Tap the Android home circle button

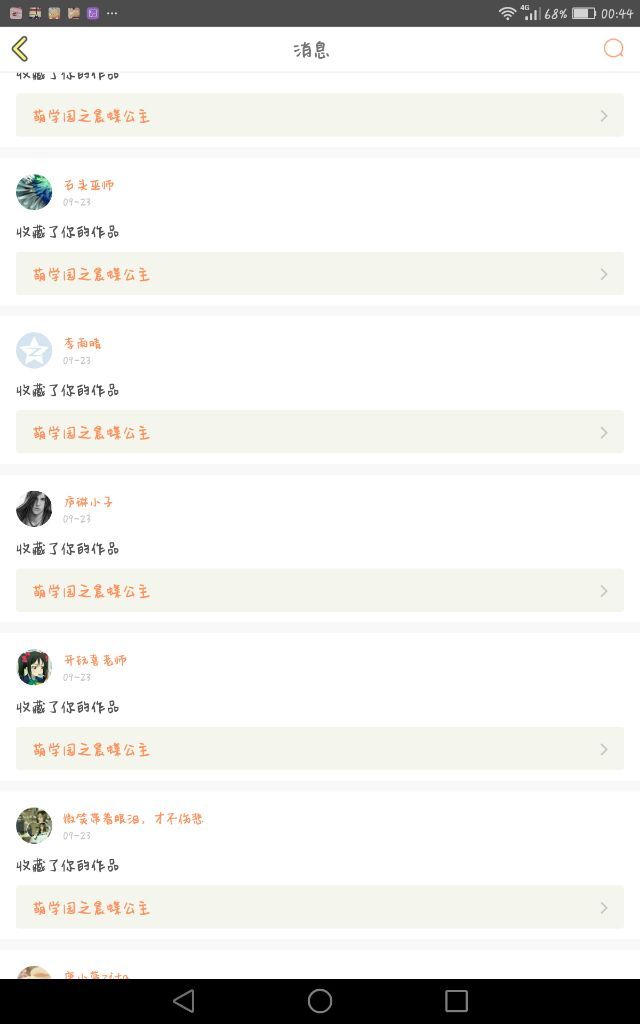[x=320, y=1000]
